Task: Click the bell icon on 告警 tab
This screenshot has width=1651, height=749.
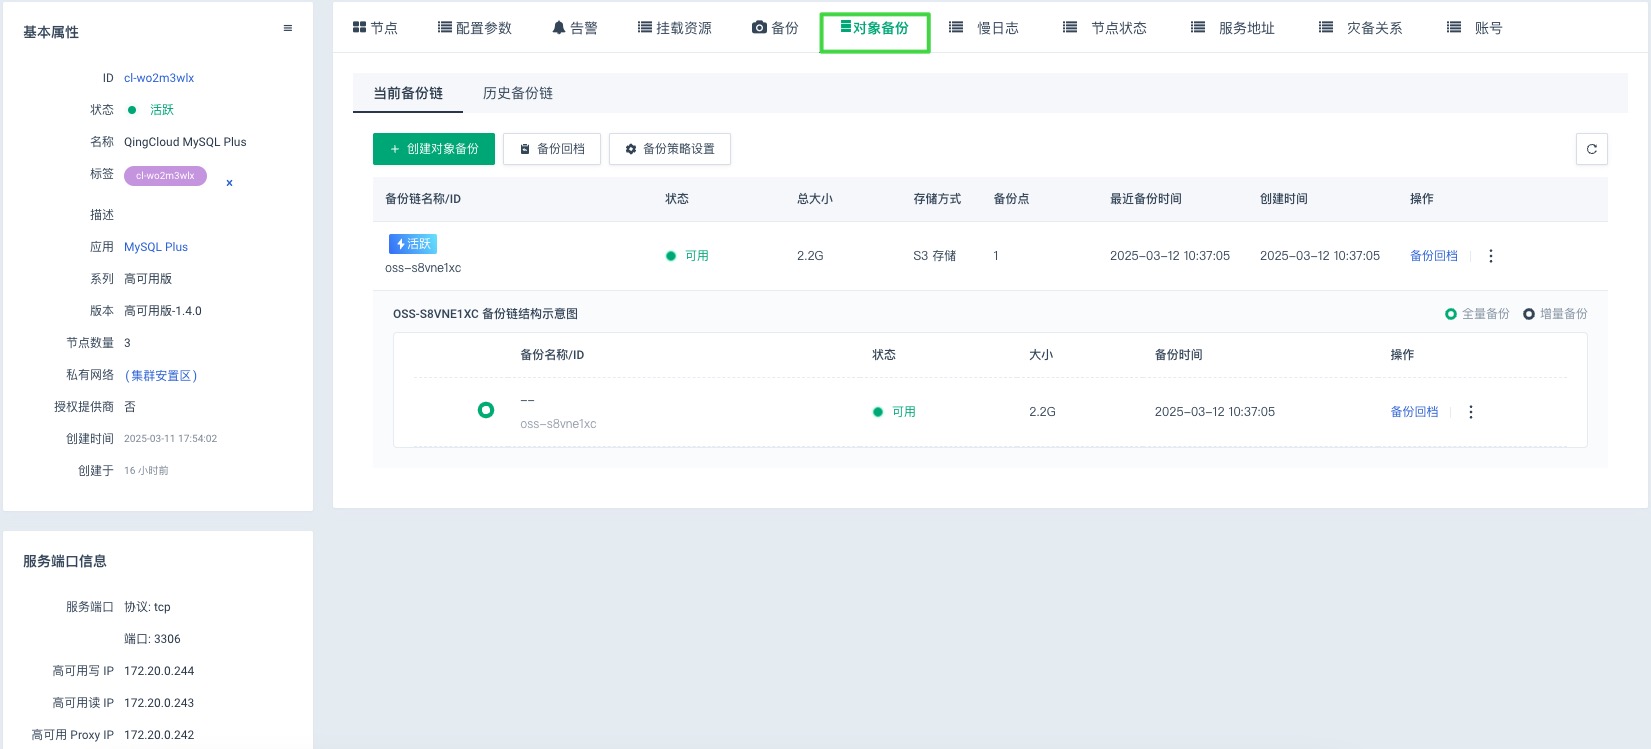Action: 559,28
